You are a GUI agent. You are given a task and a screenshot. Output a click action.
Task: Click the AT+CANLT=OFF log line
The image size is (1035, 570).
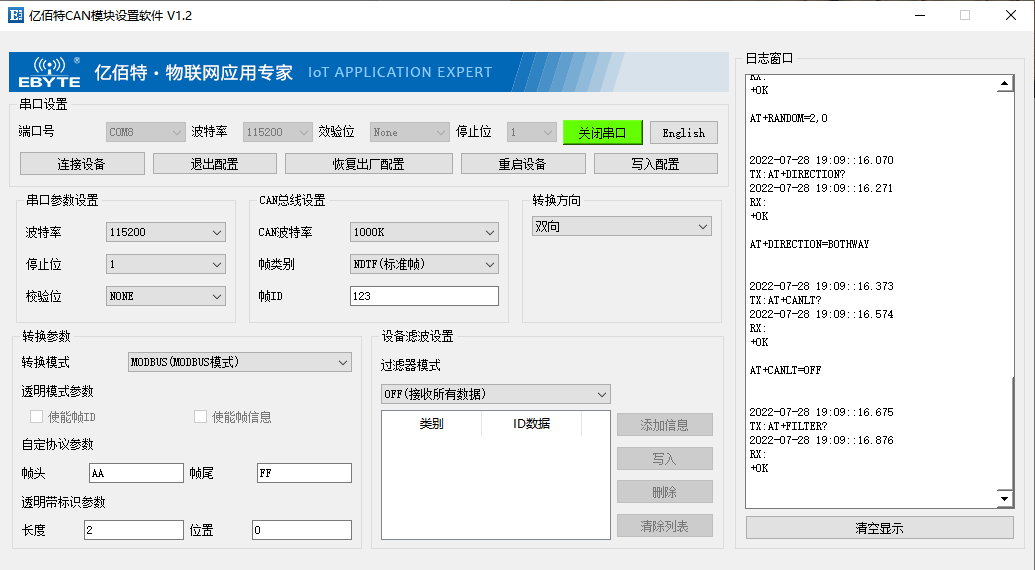pos(785,370)
